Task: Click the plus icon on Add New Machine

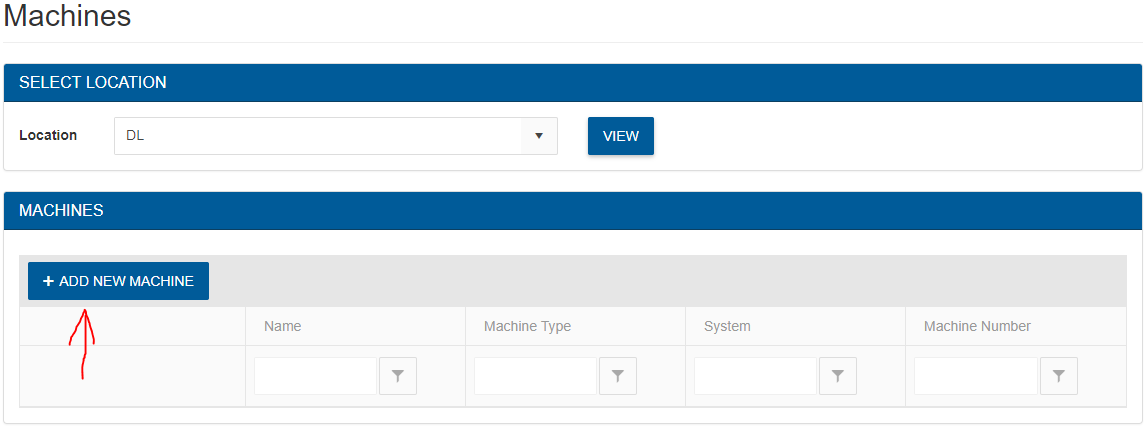Action: 48,282
